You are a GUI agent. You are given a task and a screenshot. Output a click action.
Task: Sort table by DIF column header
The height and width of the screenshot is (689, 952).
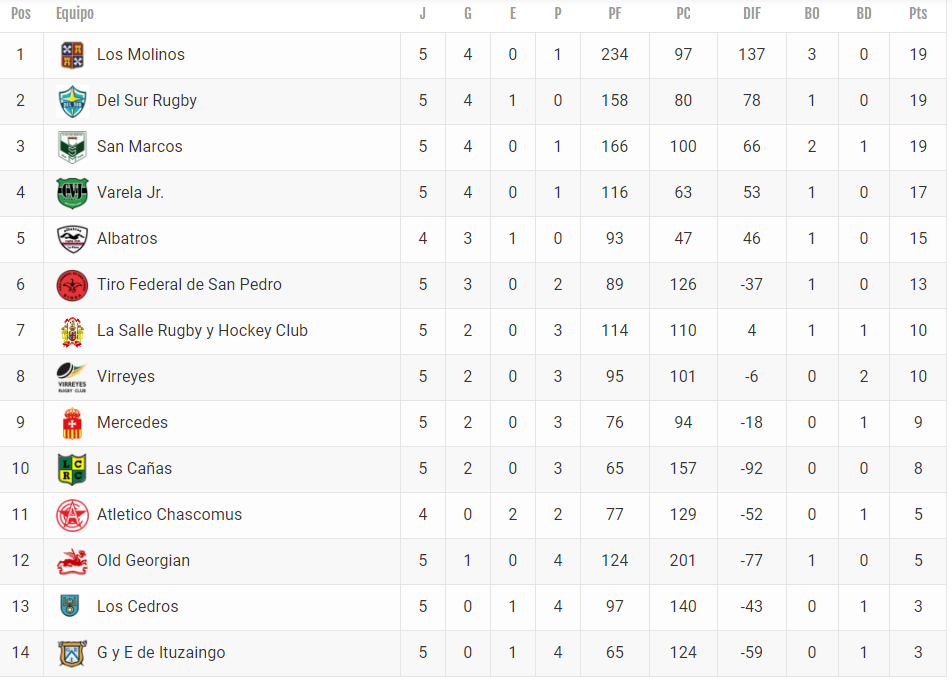pos(752,13)
